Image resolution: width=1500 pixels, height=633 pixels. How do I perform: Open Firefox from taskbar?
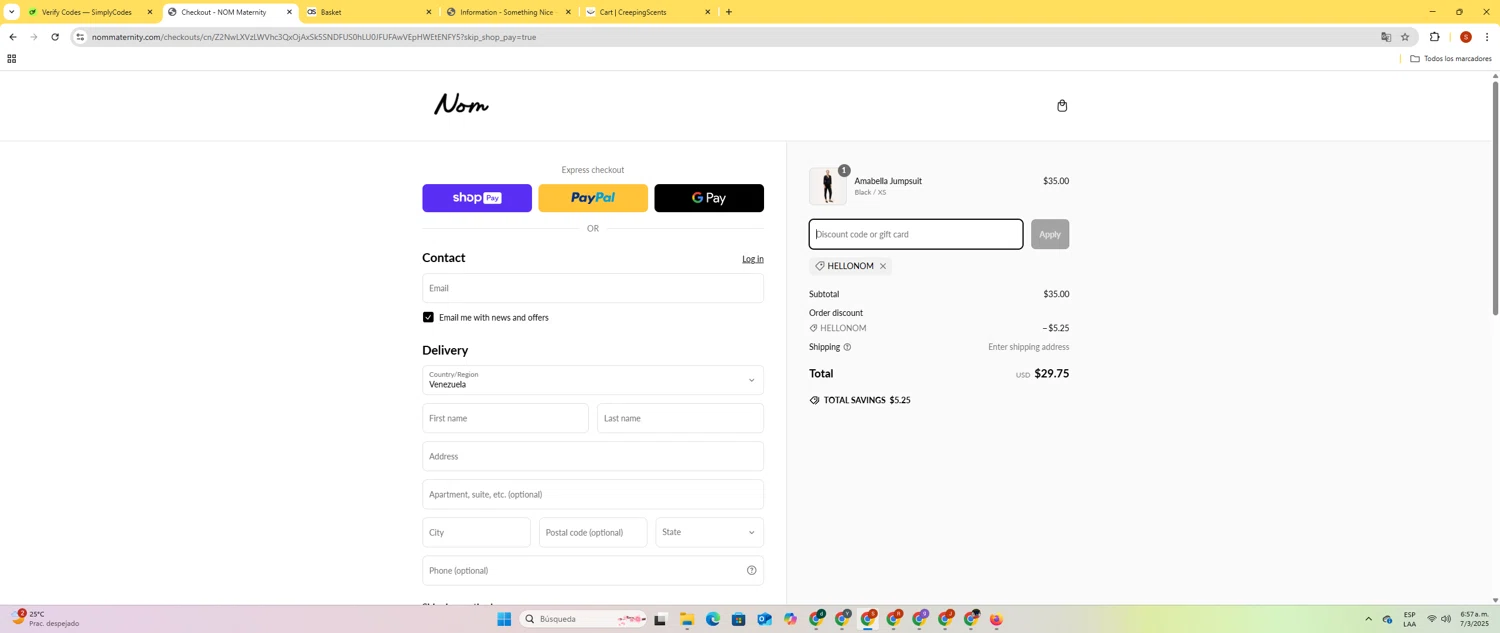[x=996, y=619]
